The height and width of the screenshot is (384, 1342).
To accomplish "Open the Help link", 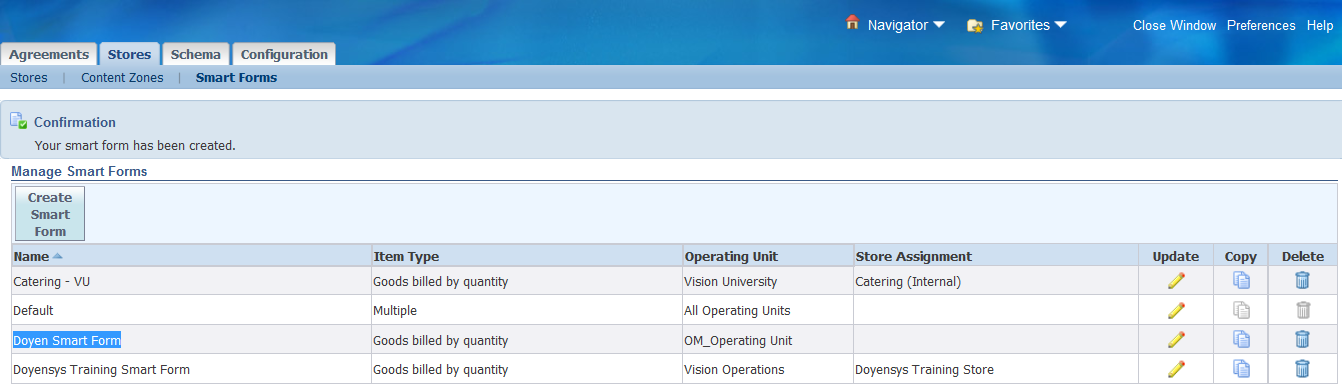I will [x=1319, y=25].
